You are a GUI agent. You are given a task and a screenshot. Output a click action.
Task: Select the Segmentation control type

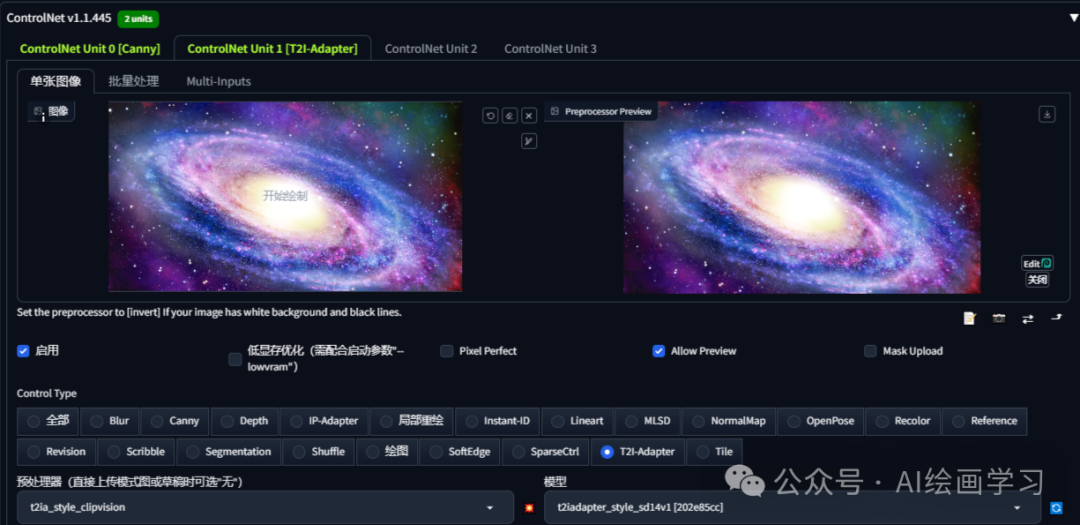pyautogui.click(x=229, y=452)
